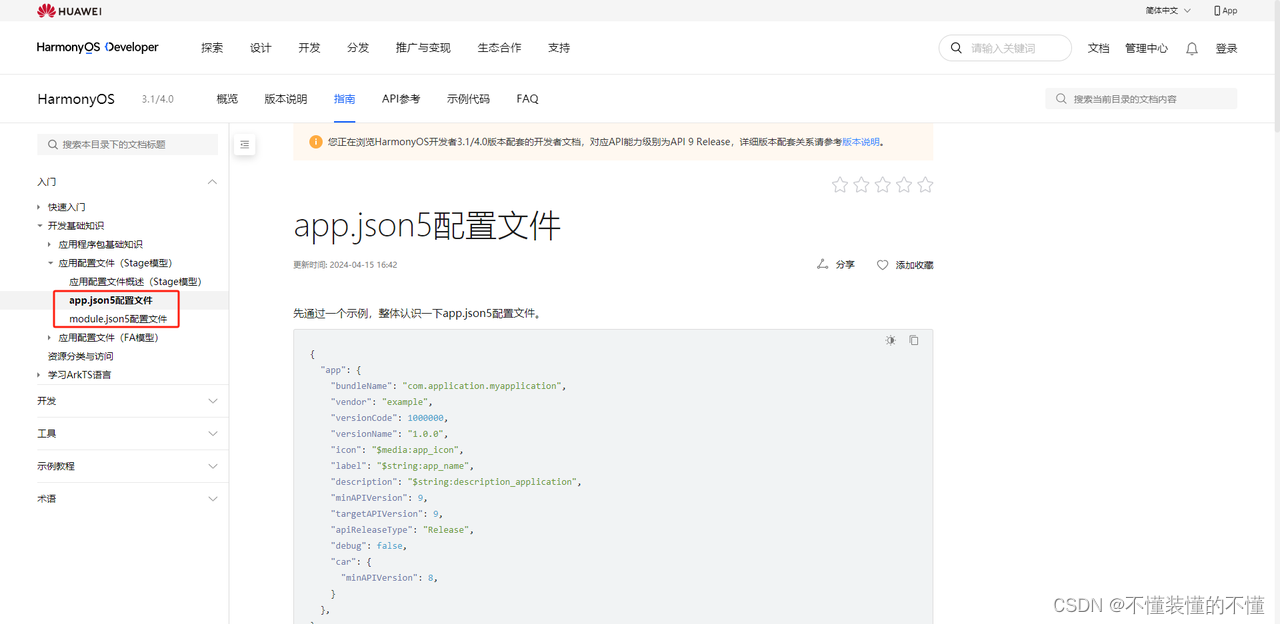Click the orange info icon in the banner
This screenshot has height=624, width=1280.
click(316, 142)
